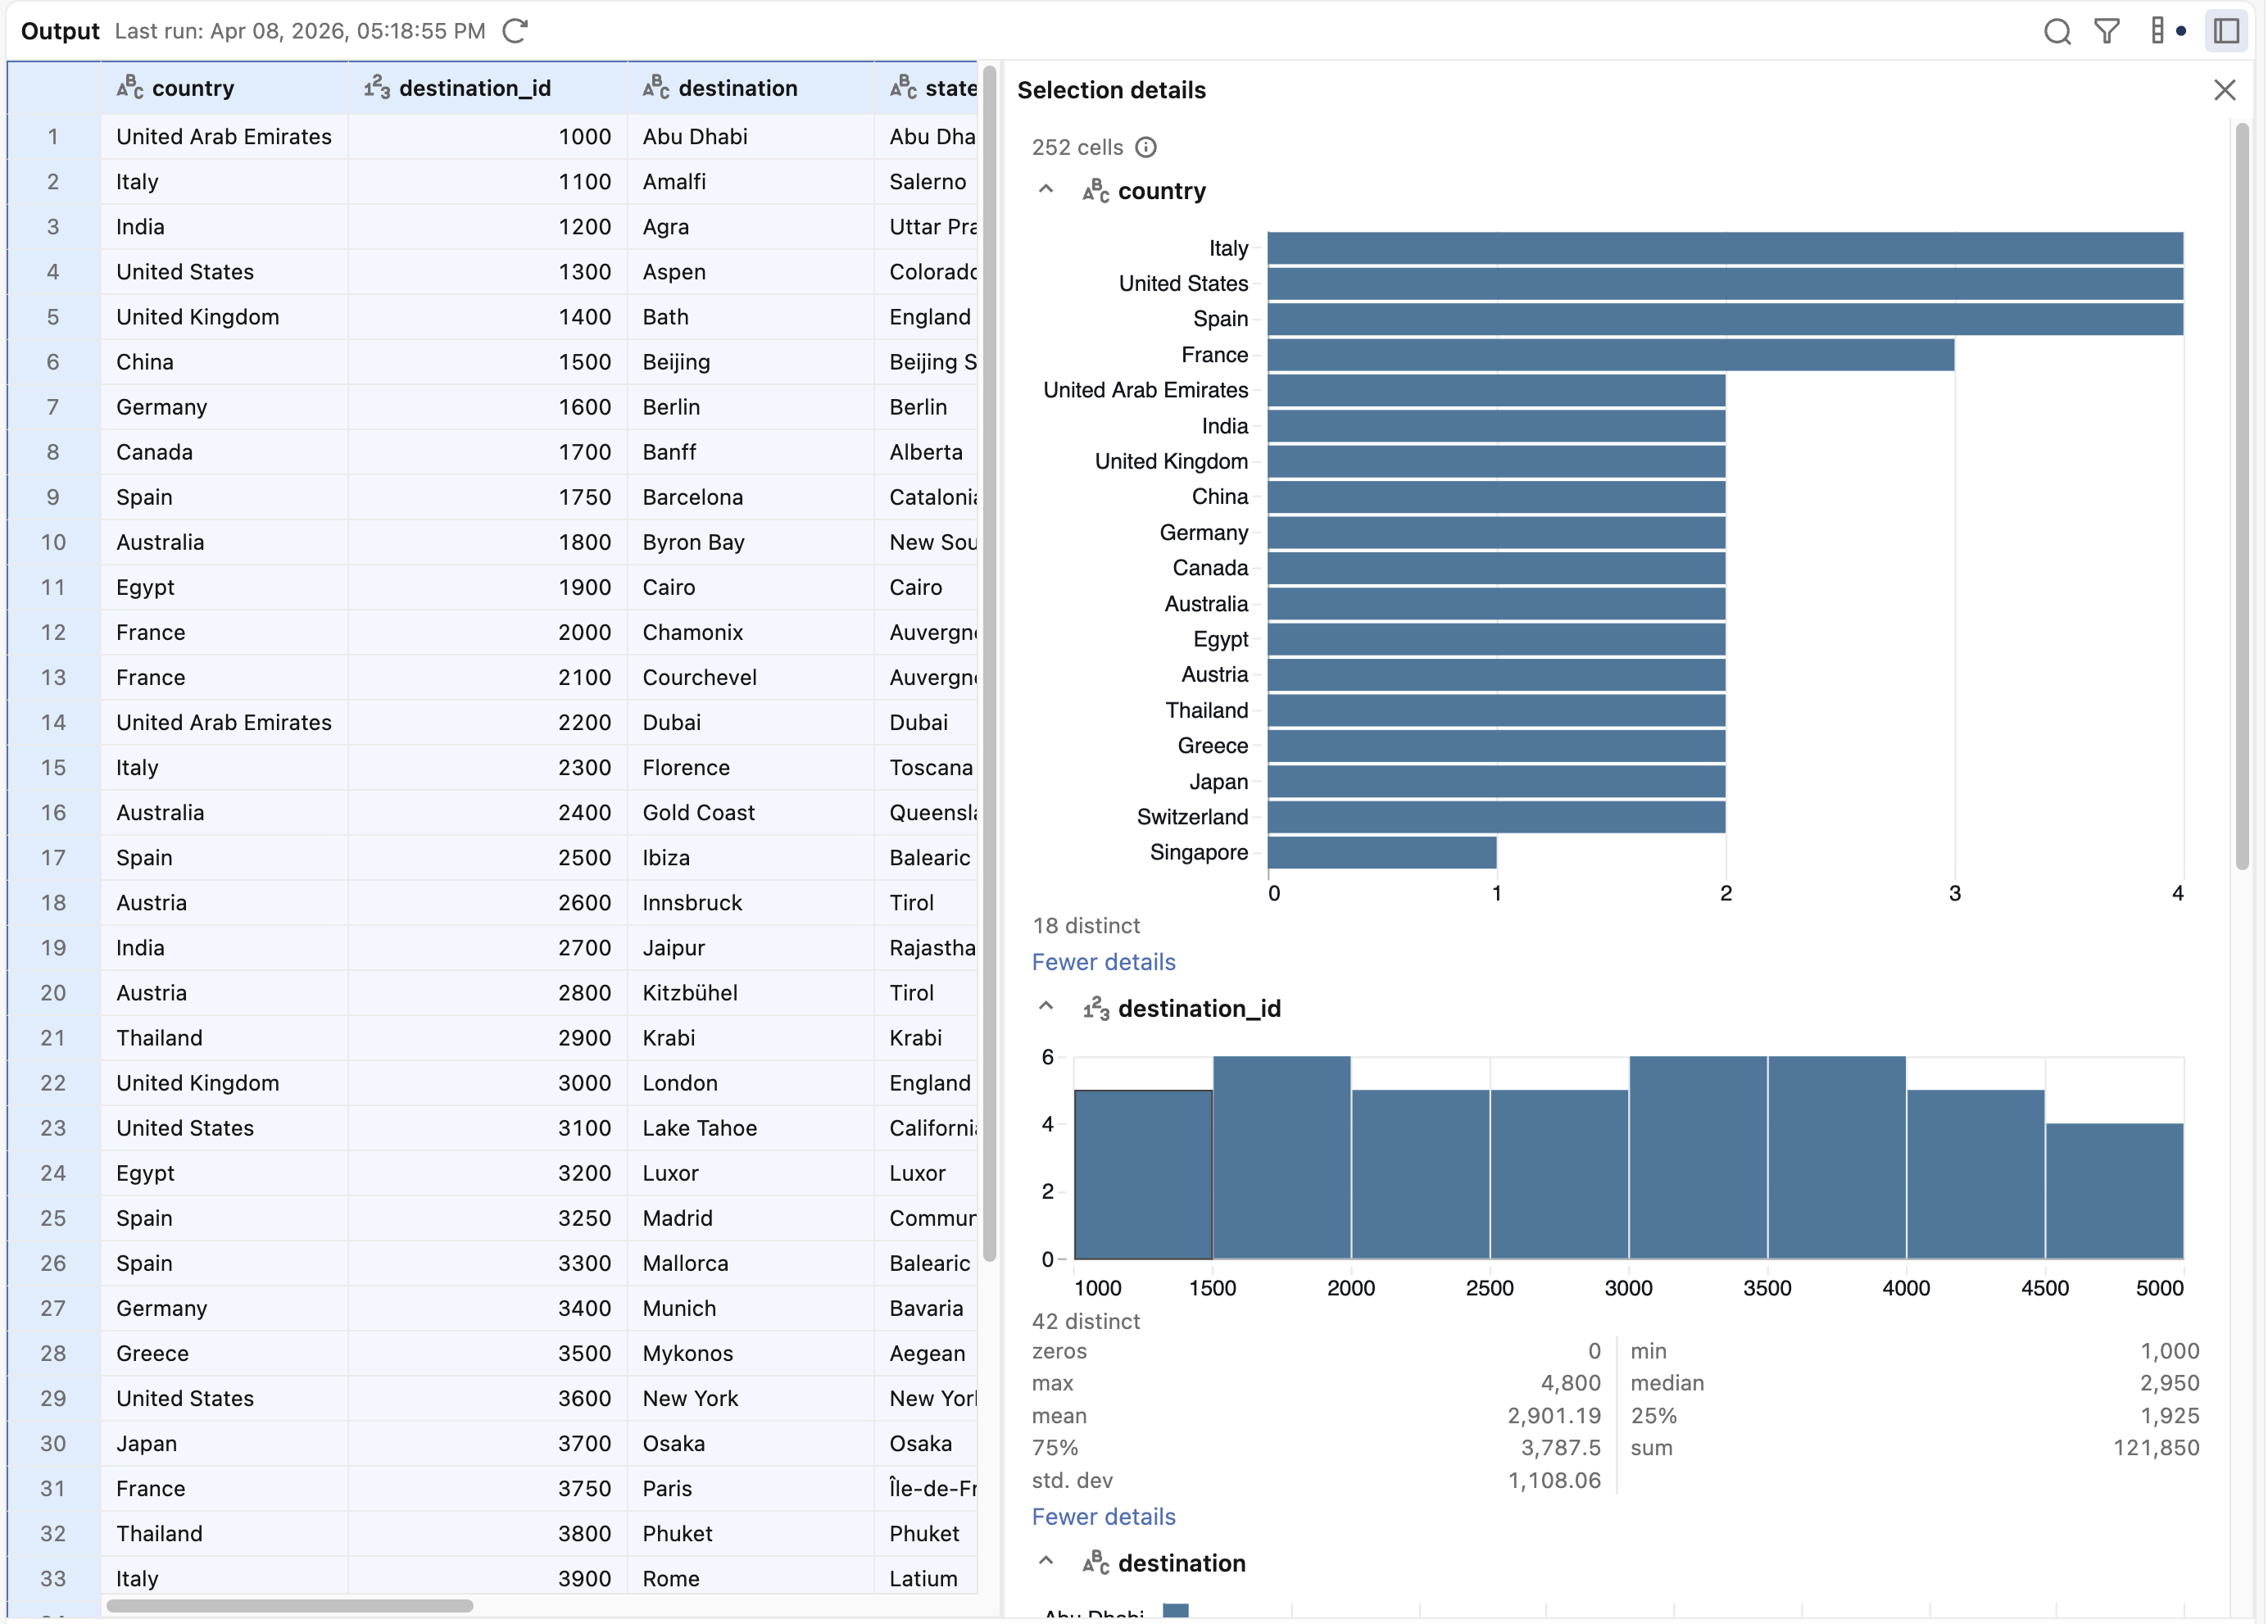Click the filter funnel icon
Screen dimensions: 2268x1624
[2106, 31]
